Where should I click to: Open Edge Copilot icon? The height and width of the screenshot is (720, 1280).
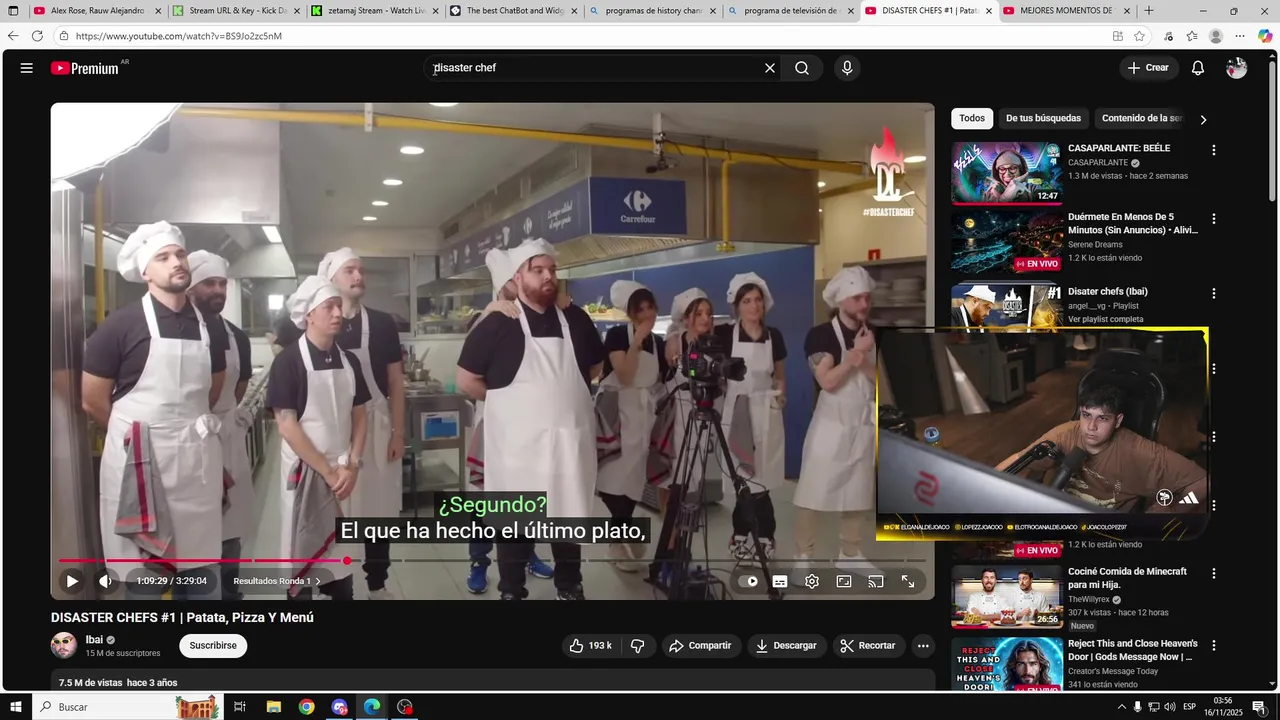pyautogui.click(x=1265, y=36)
